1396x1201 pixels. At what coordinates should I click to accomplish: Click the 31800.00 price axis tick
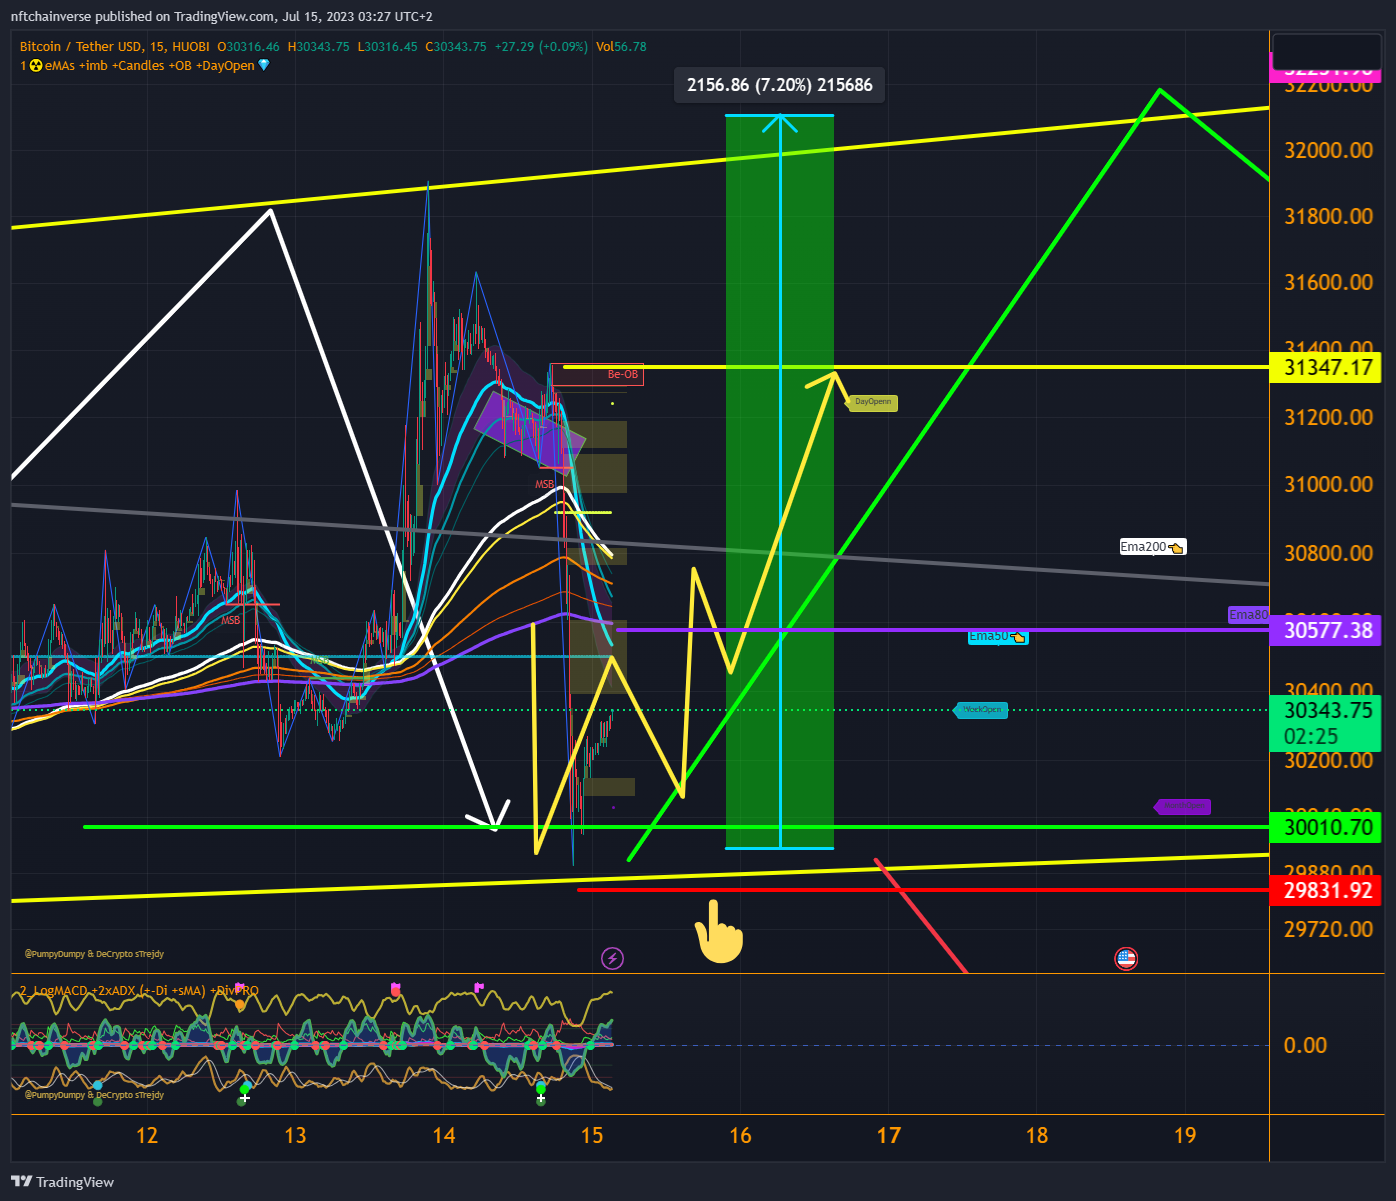(1328, 216)
